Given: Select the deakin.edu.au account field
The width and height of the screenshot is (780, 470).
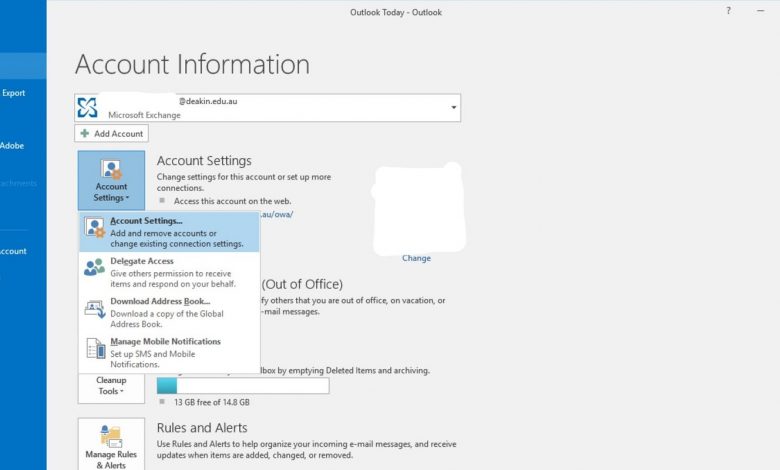Looking at the screenshot, I should [x=266, y=107].
